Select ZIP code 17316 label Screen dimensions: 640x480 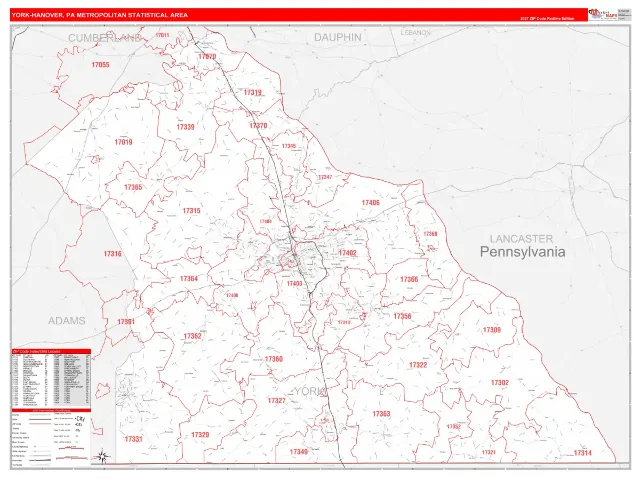[113, 254]
